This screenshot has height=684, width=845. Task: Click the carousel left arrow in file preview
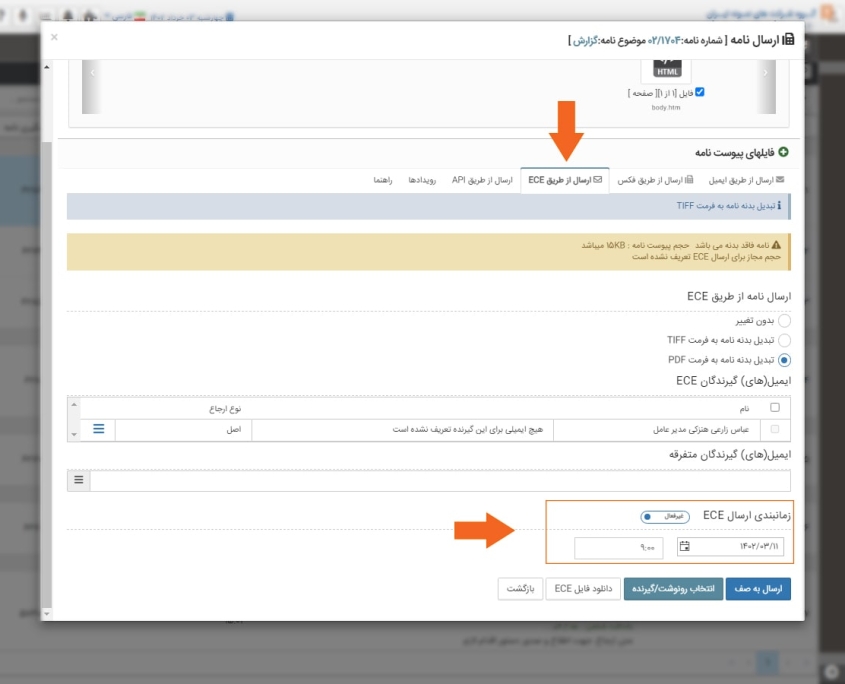tap(92, 73)
